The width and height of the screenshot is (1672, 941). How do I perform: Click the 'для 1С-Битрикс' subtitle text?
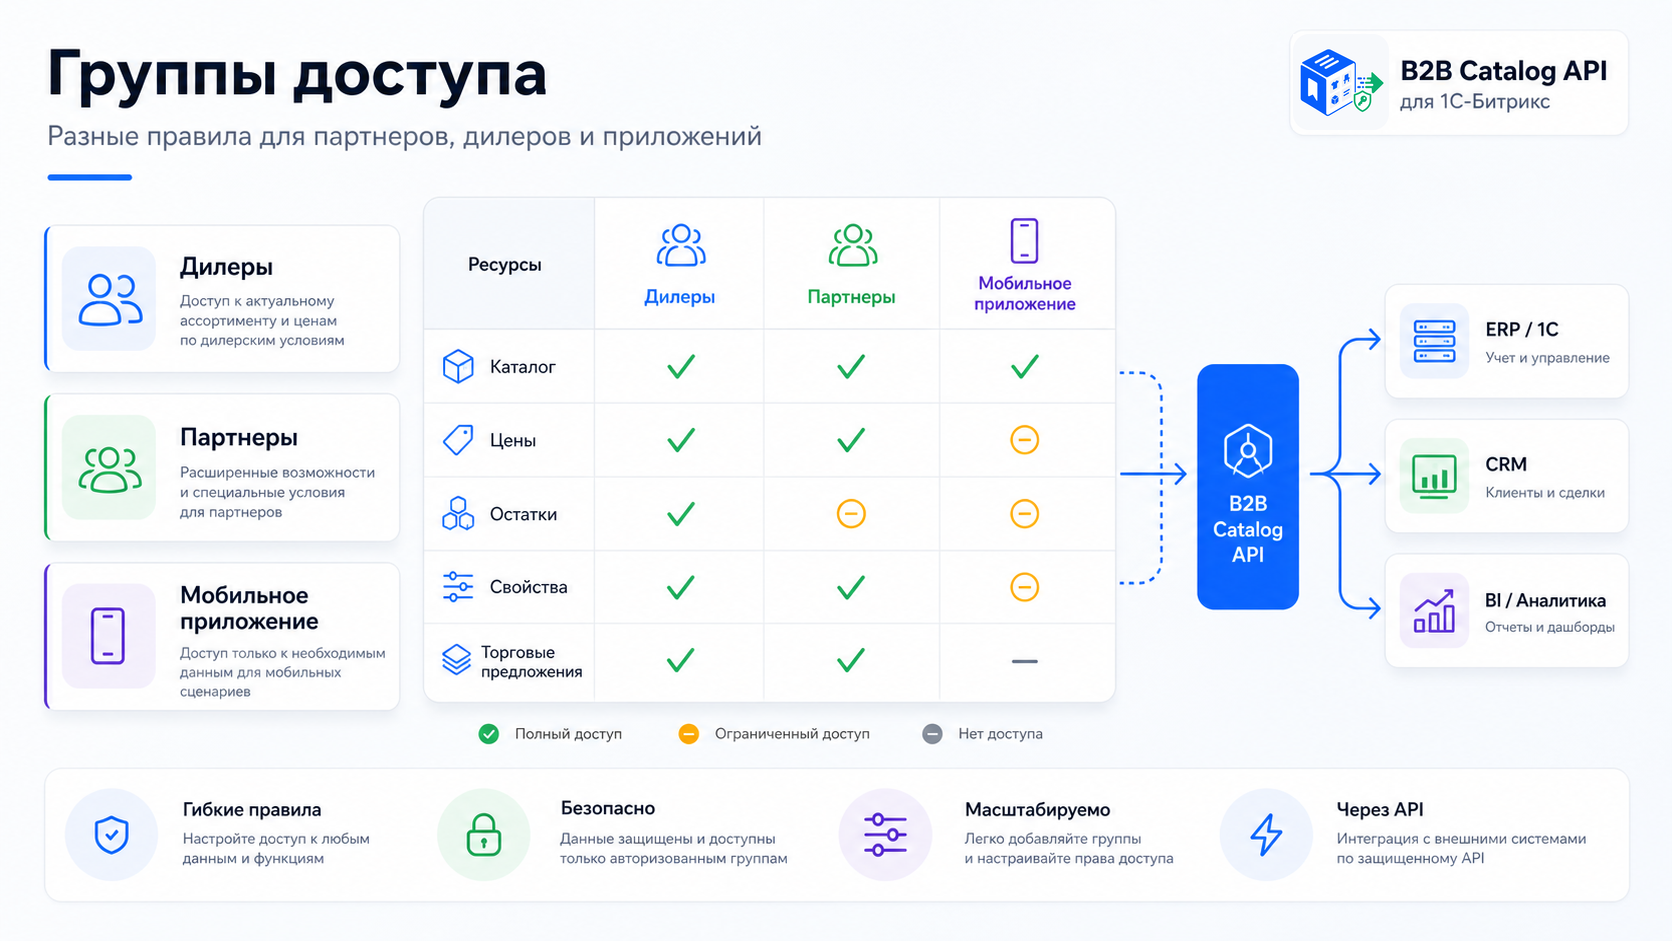(x=1475, y=101)
